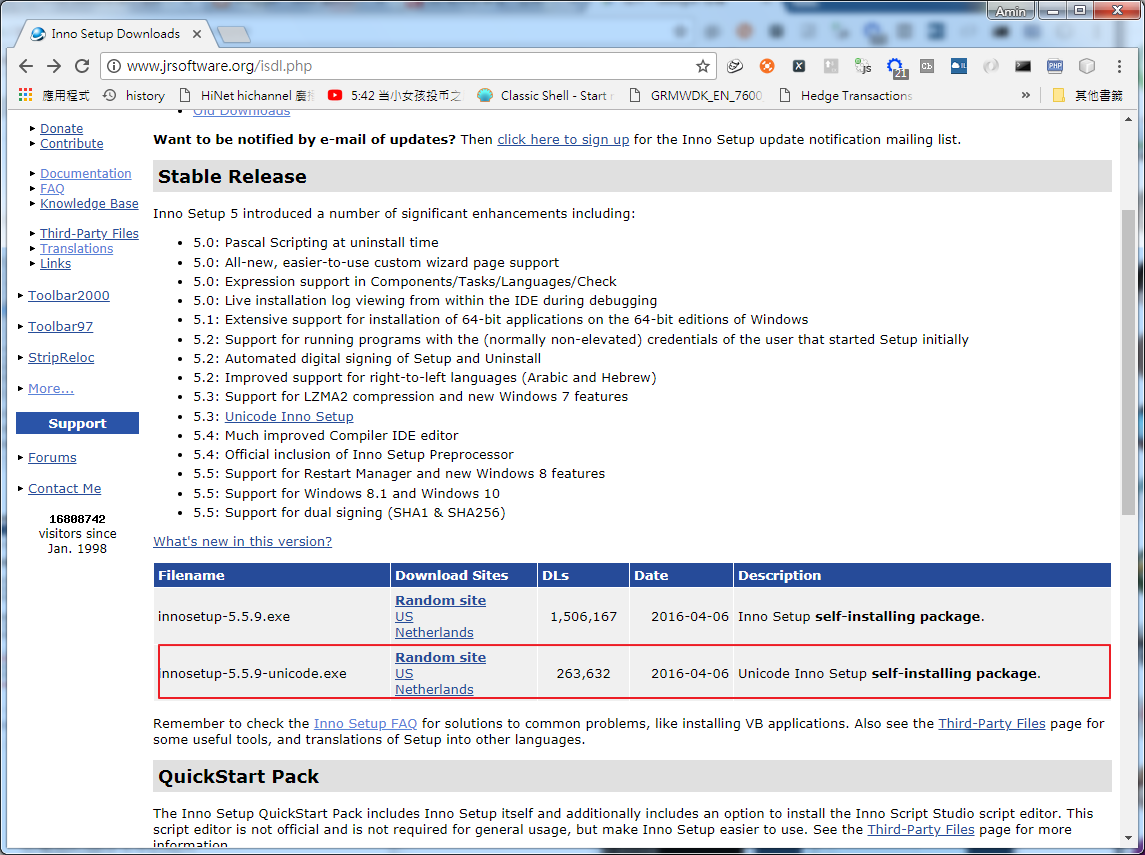Open Third-Party Files link below download table
The width and height of the screenshot is (1145, 855).
(x=992, y=724)
